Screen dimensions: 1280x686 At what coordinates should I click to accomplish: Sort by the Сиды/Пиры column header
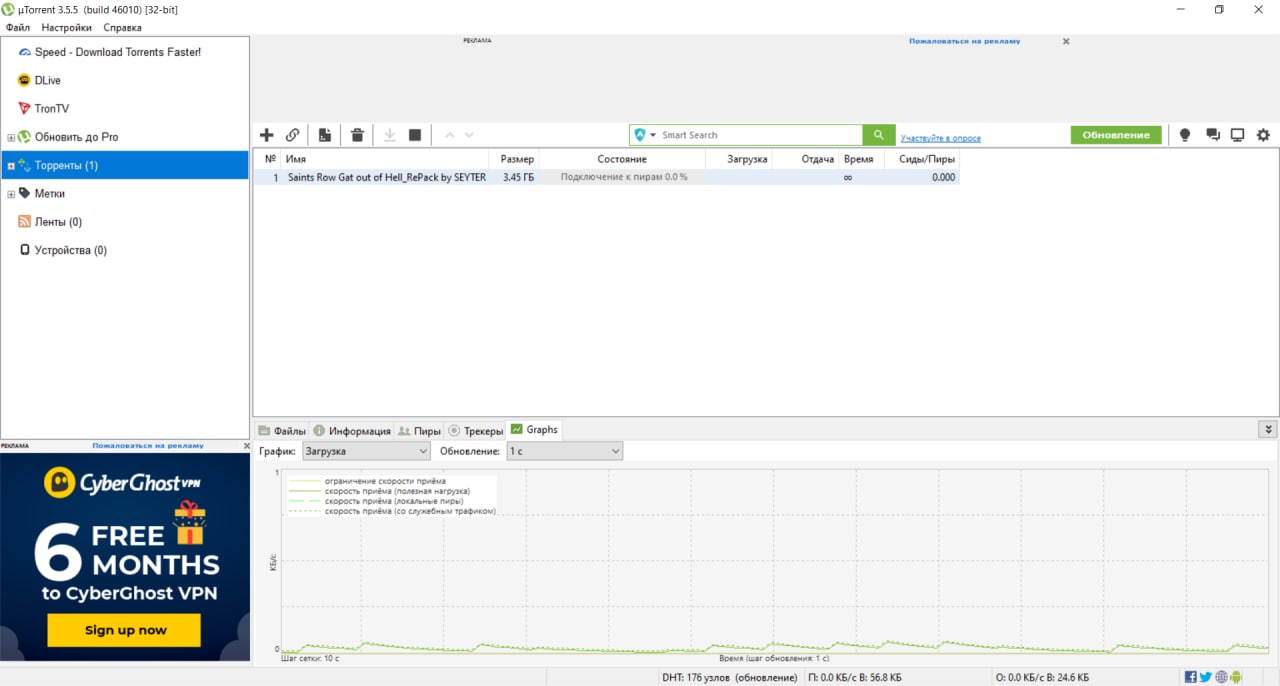point(922,159)
